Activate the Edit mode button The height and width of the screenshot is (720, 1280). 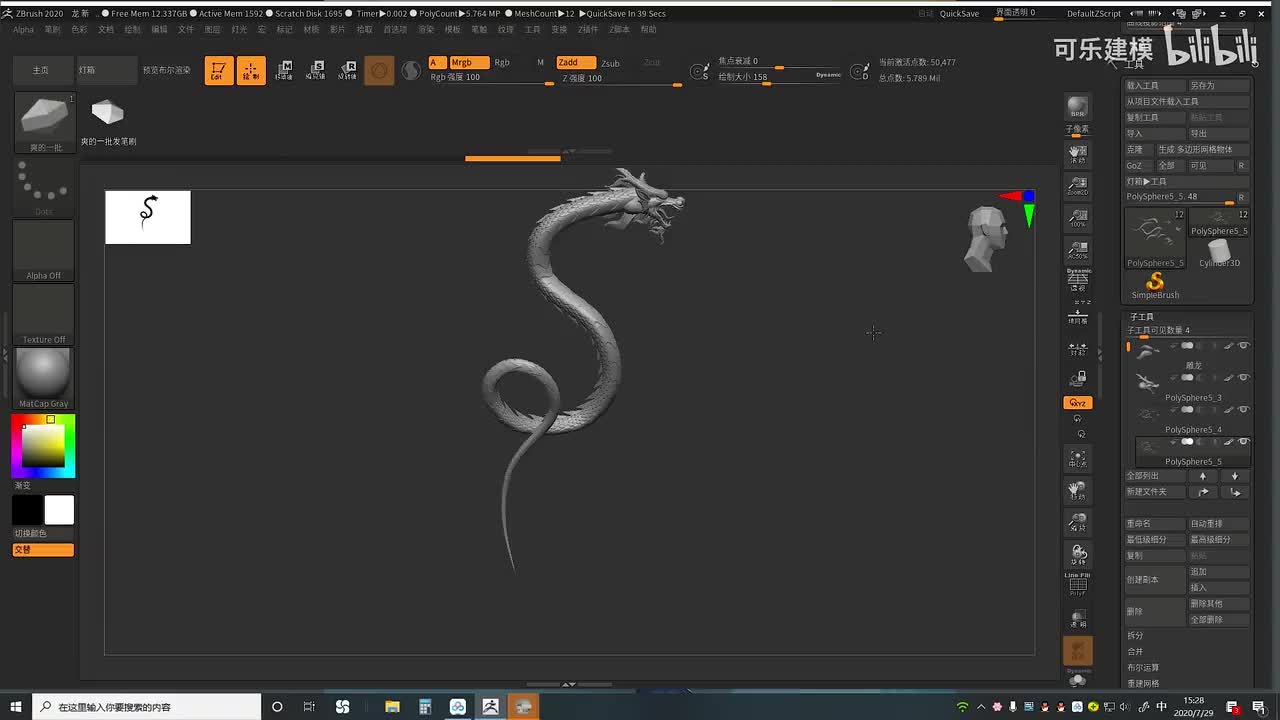[x=219, y=70]
